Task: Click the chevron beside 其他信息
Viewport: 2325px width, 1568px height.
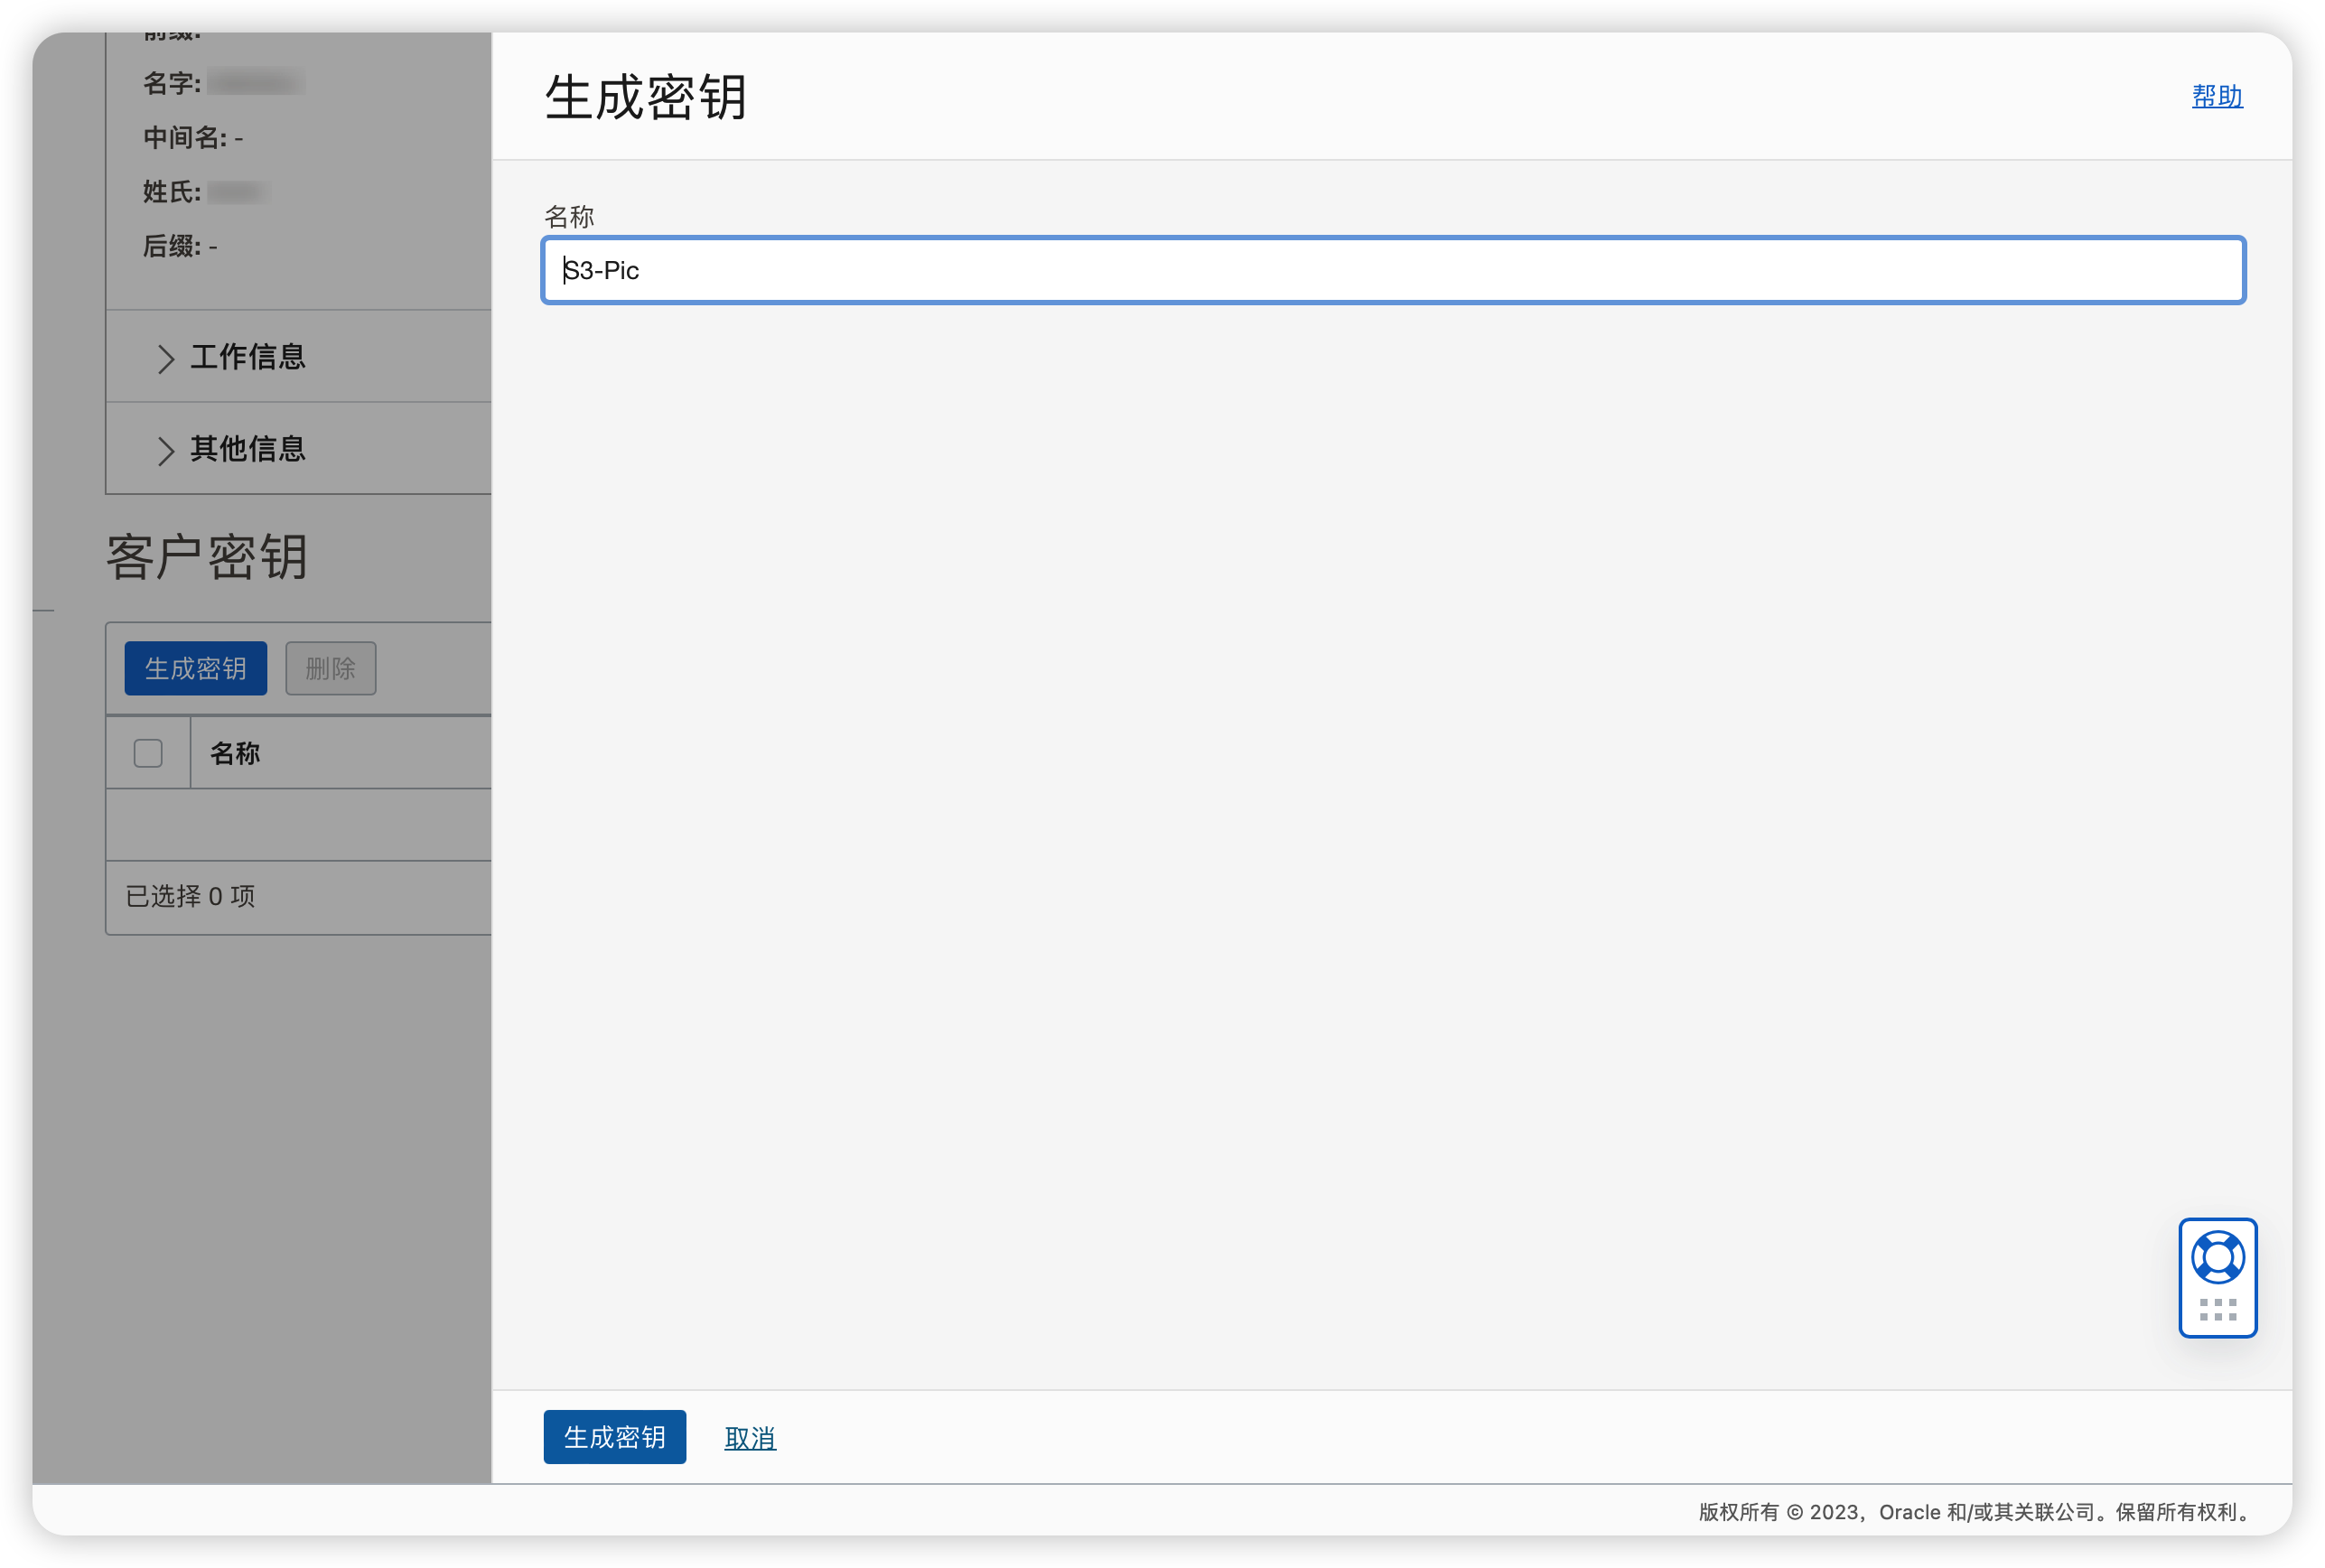Action: point(166,450)
